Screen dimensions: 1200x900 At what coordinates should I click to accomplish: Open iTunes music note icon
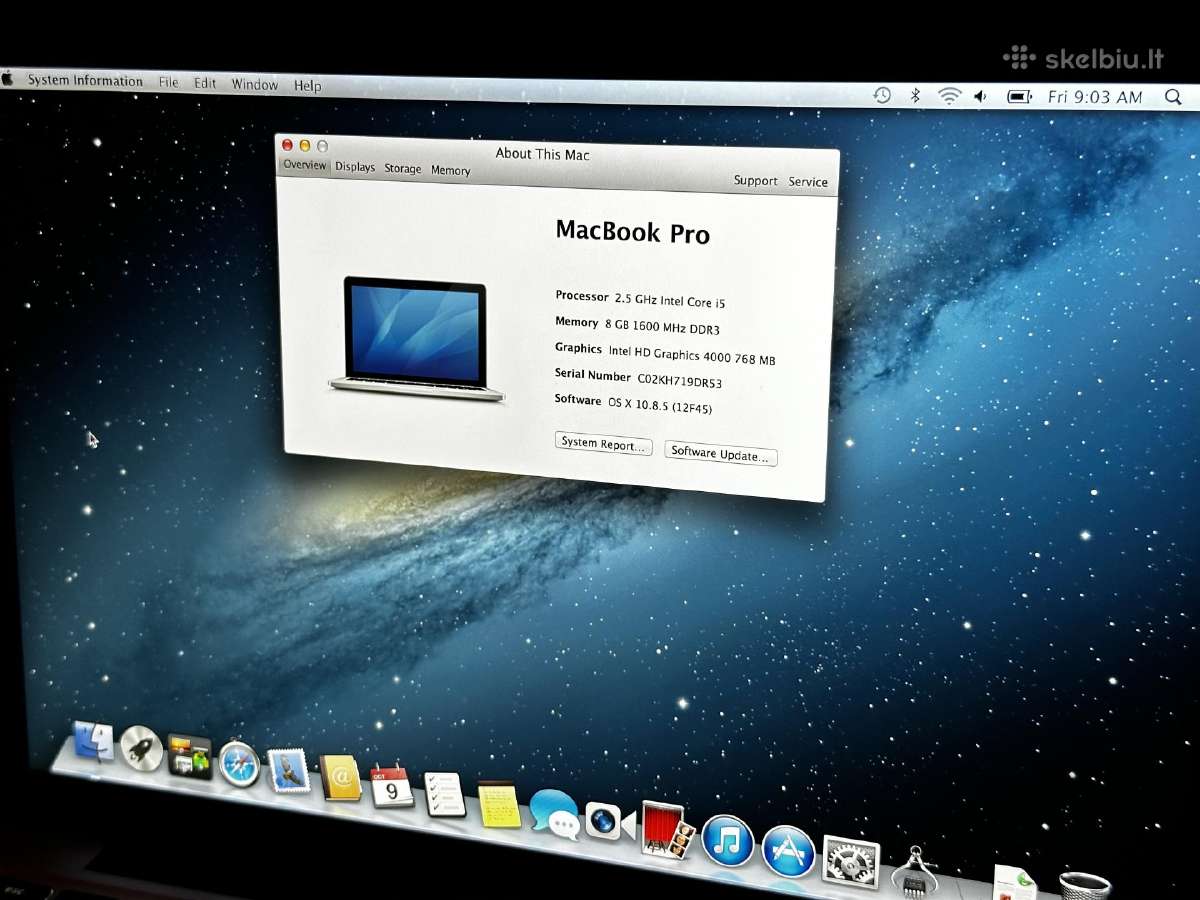(727, 841)
